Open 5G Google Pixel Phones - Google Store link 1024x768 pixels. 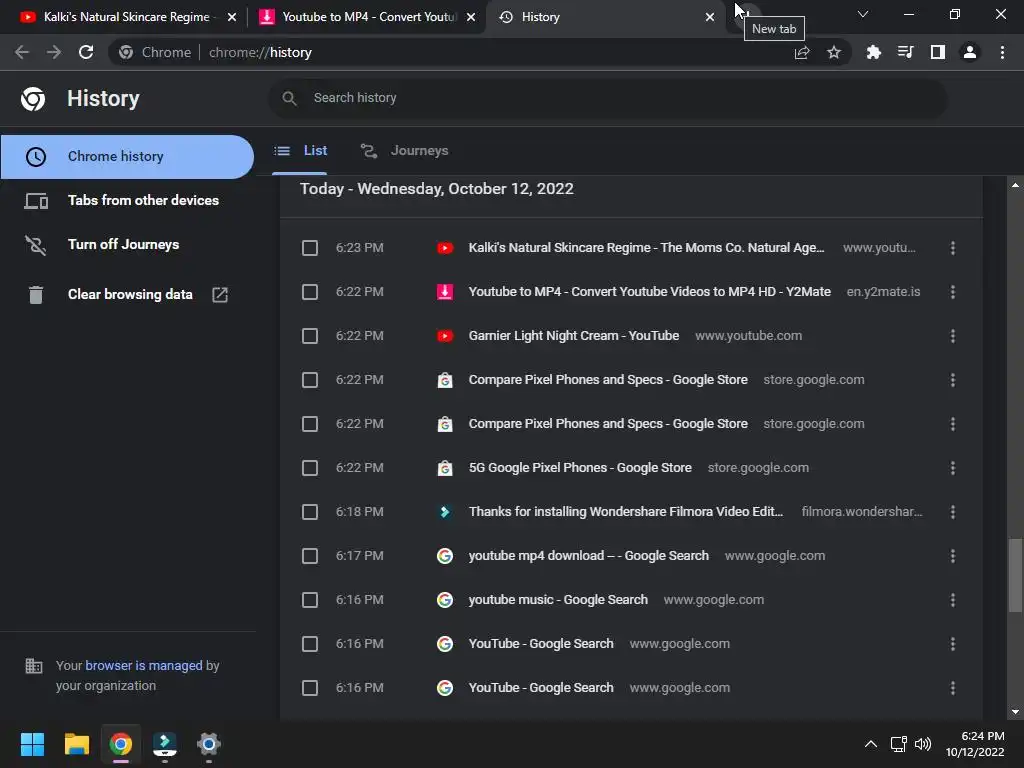click(580, 468)
